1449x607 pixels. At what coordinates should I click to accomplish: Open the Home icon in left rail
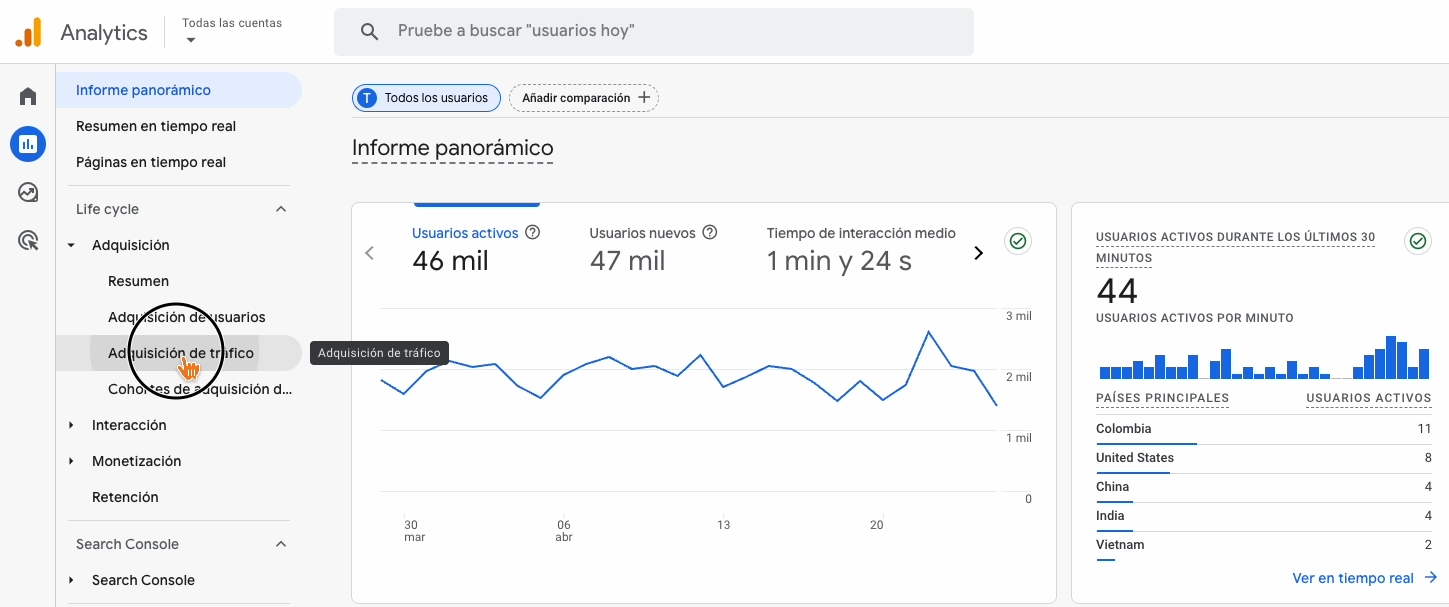28,97
